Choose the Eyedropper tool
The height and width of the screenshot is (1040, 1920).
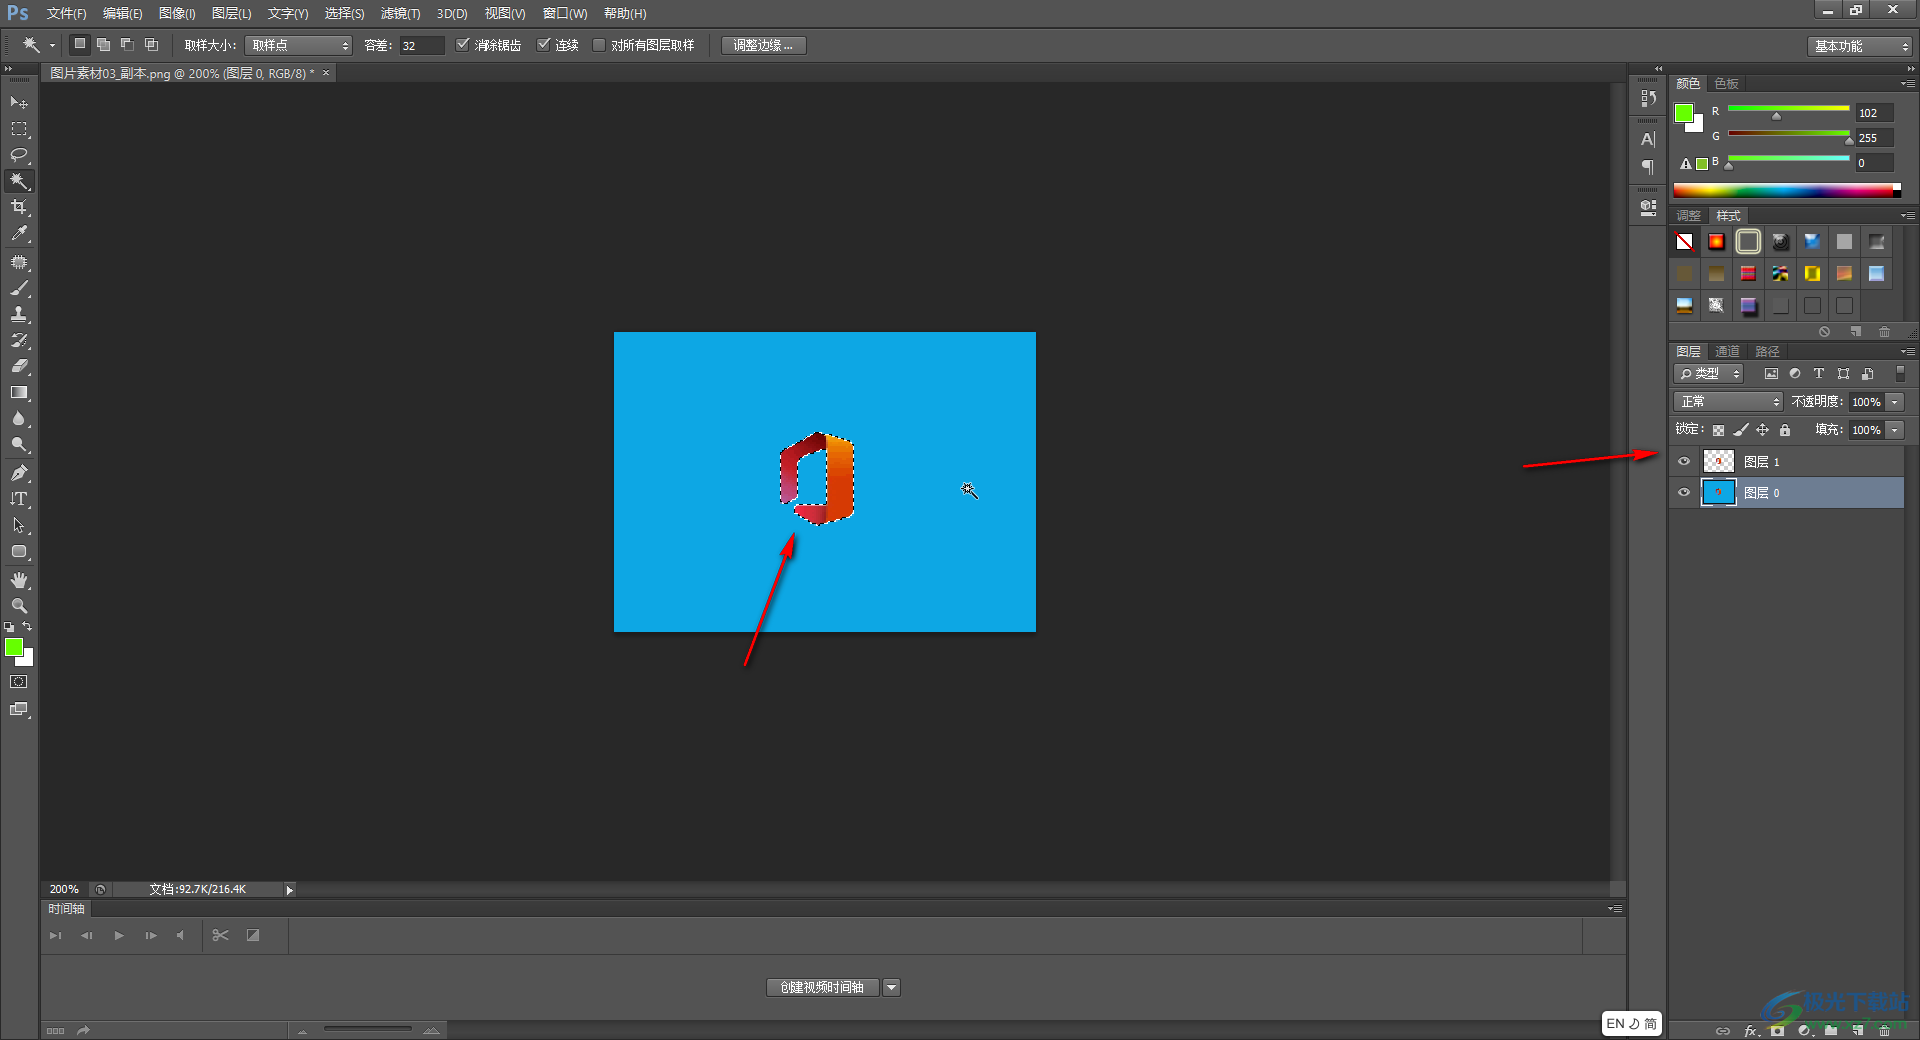click(x=19, y=233)
